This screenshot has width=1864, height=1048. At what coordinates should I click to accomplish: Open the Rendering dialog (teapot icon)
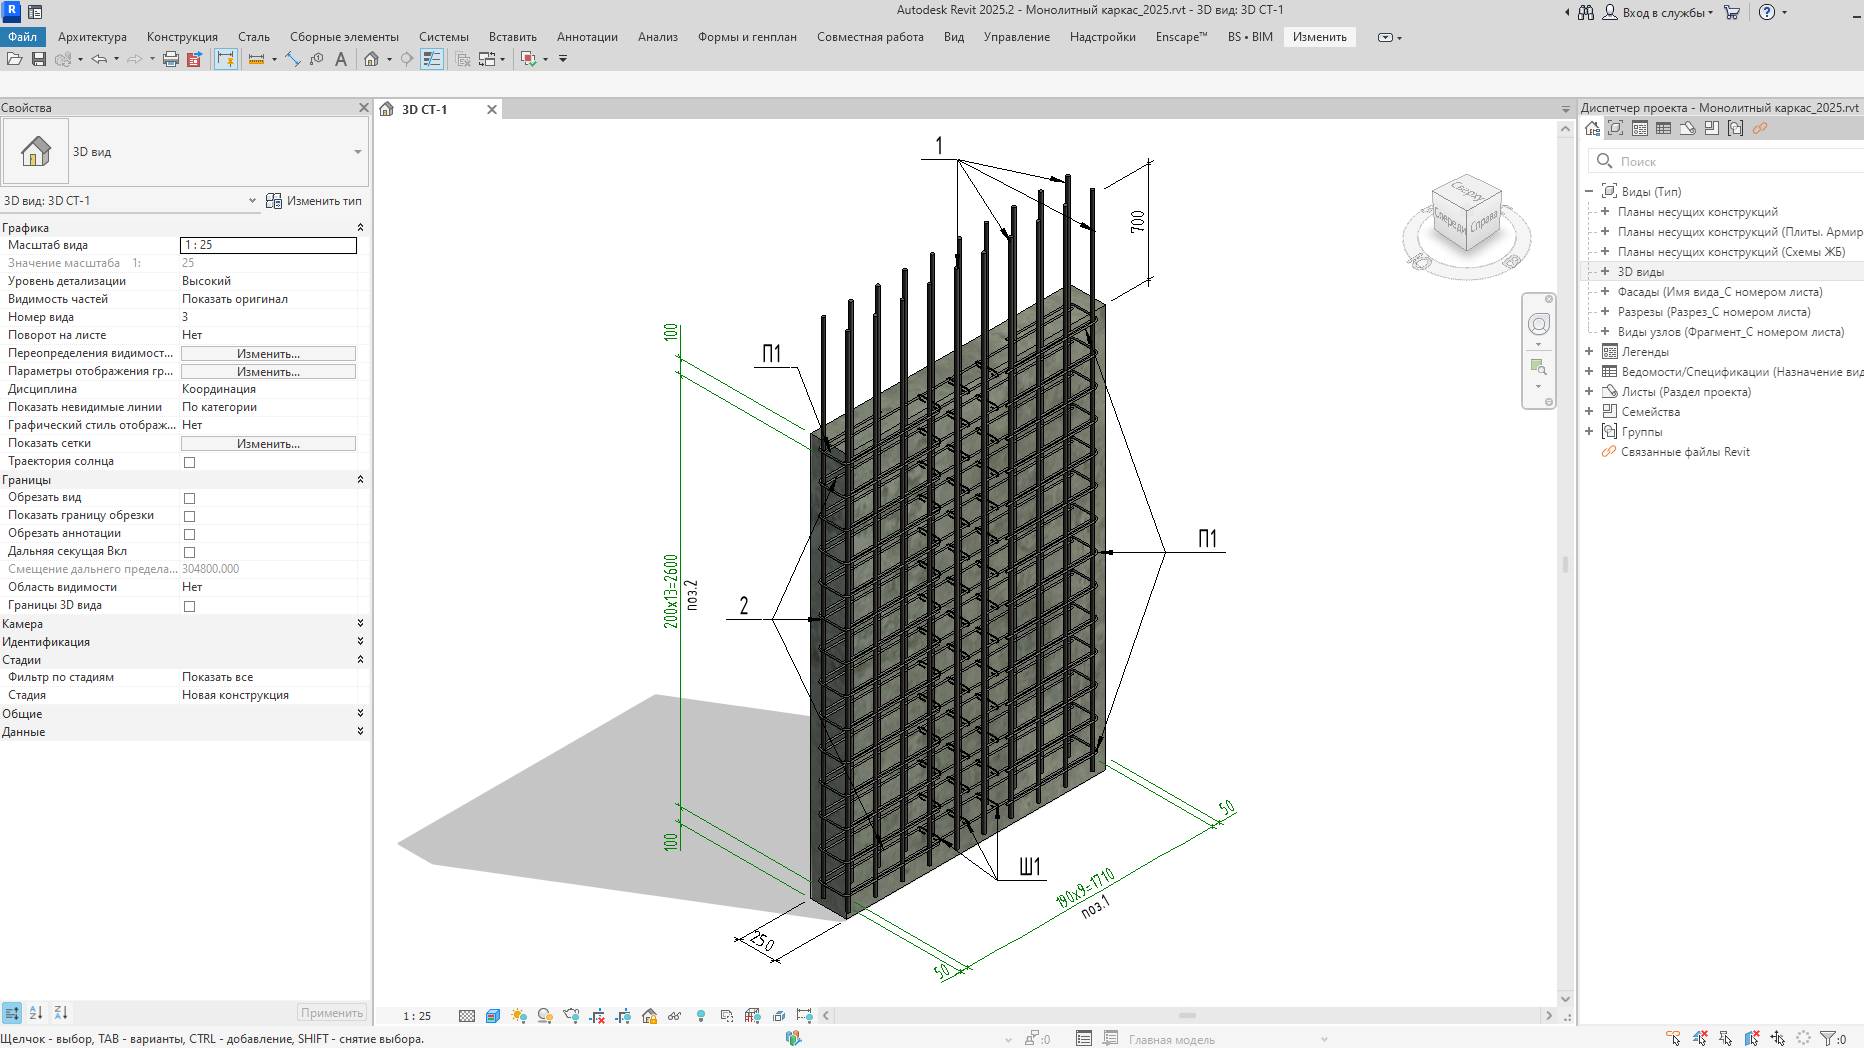pos(572,1016)
